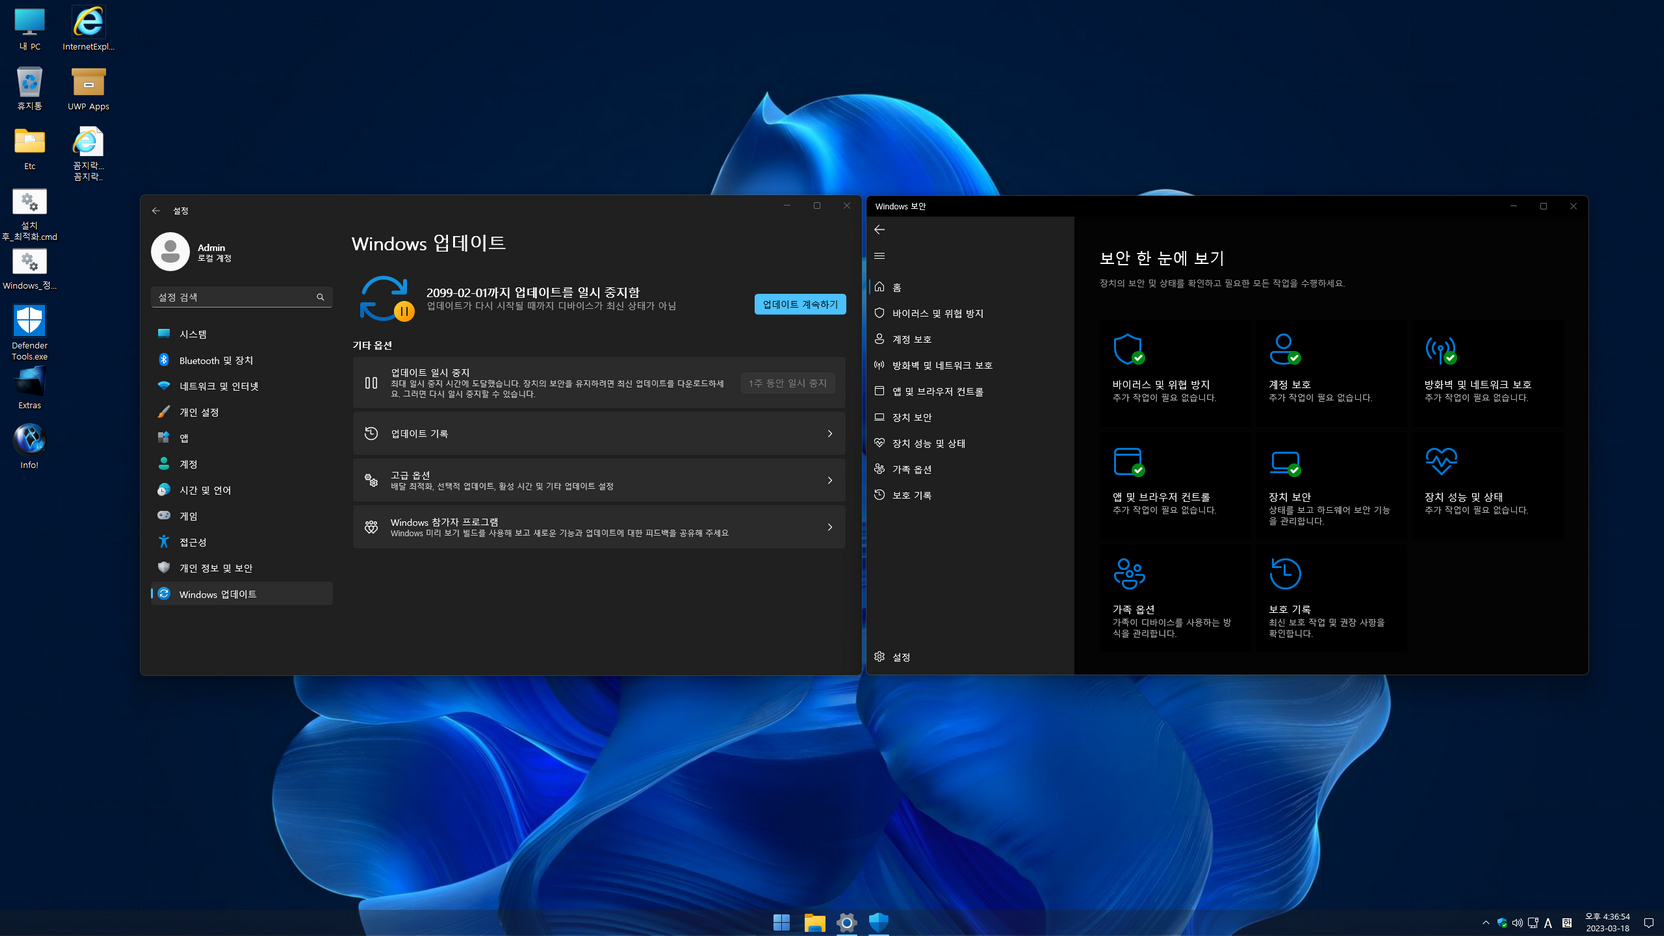
Task: Open 계정 보호 card icon
Action: pyautogui.click(x=1285, y=350)
